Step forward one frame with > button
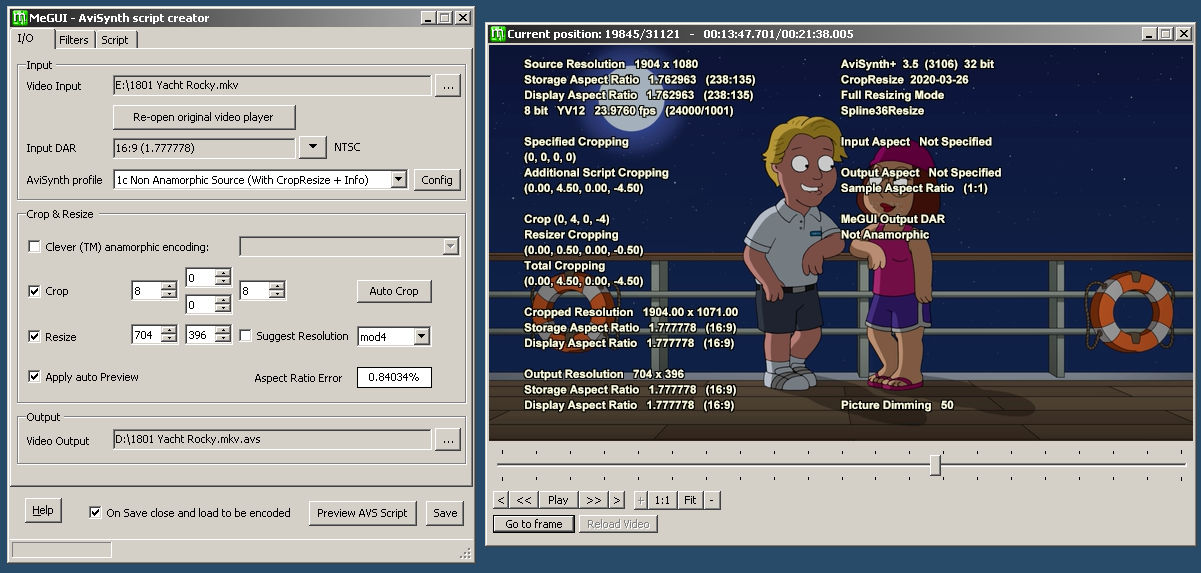Image resolution: width=1201 pixels, height=573 pixels. [x=616, y=500]
